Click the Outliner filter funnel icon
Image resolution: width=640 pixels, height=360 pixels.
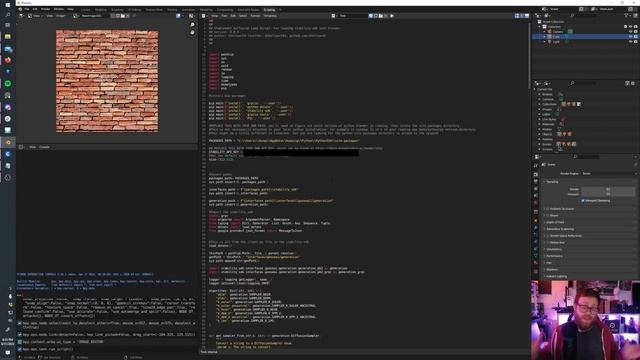(x=627, y=16)
